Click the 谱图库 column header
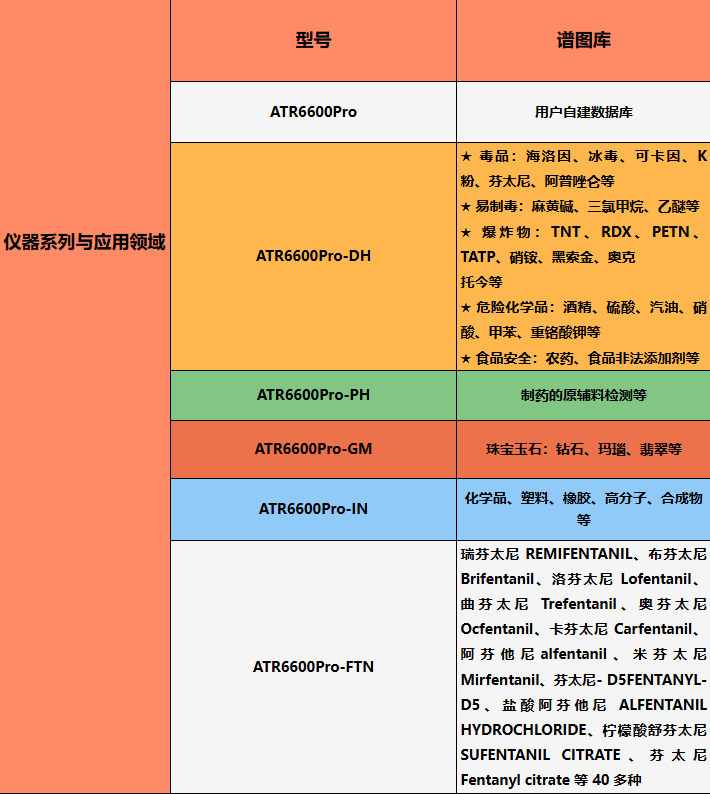710x794 pixels. (583, 41)
